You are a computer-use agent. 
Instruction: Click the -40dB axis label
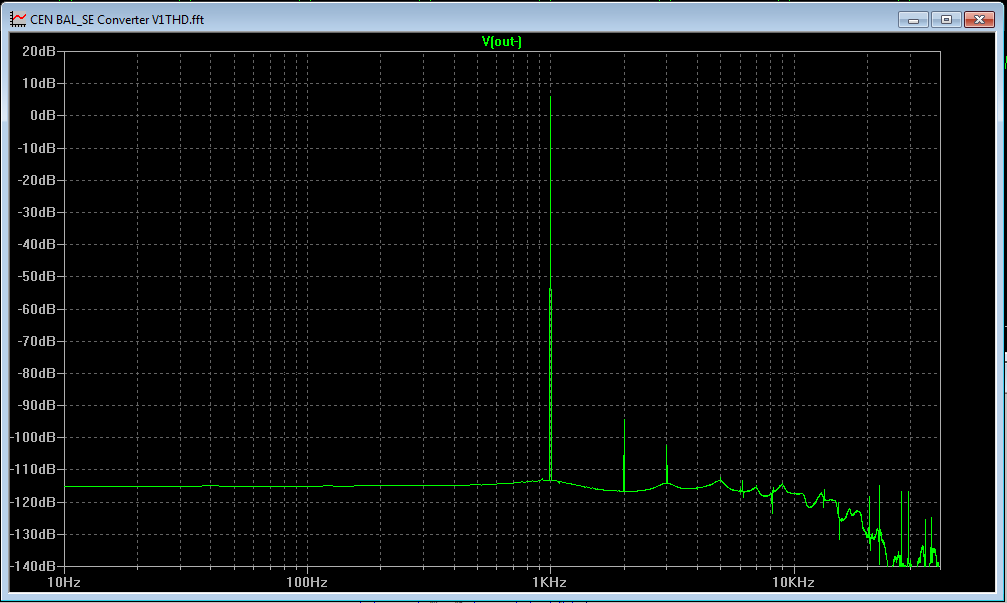point(37,244)
